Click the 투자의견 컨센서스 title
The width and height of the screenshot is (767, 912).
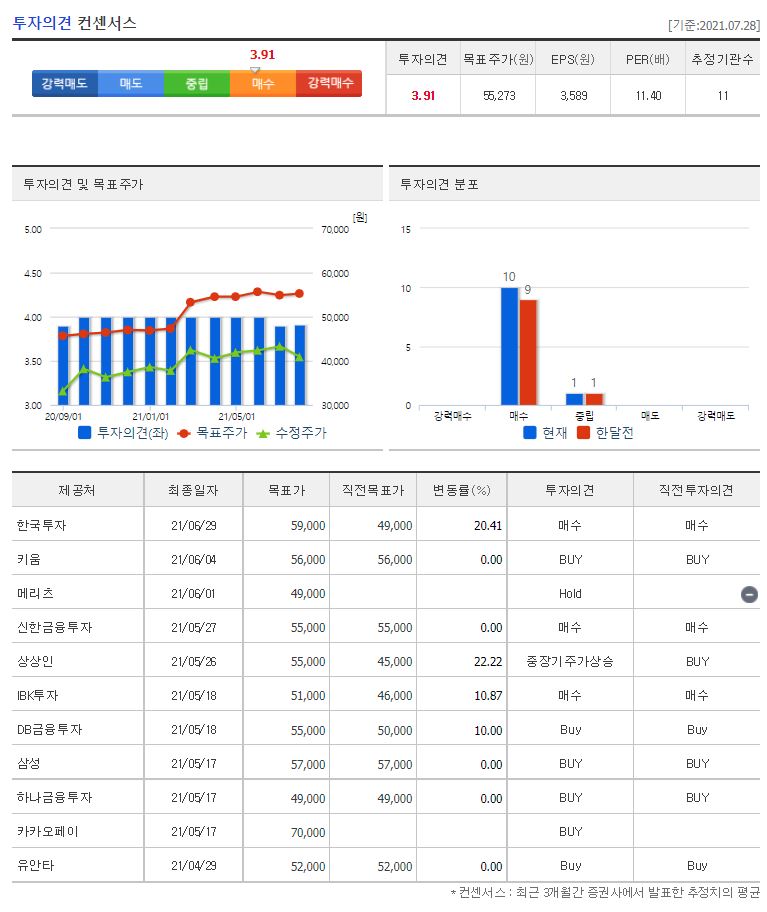[74, 23]
